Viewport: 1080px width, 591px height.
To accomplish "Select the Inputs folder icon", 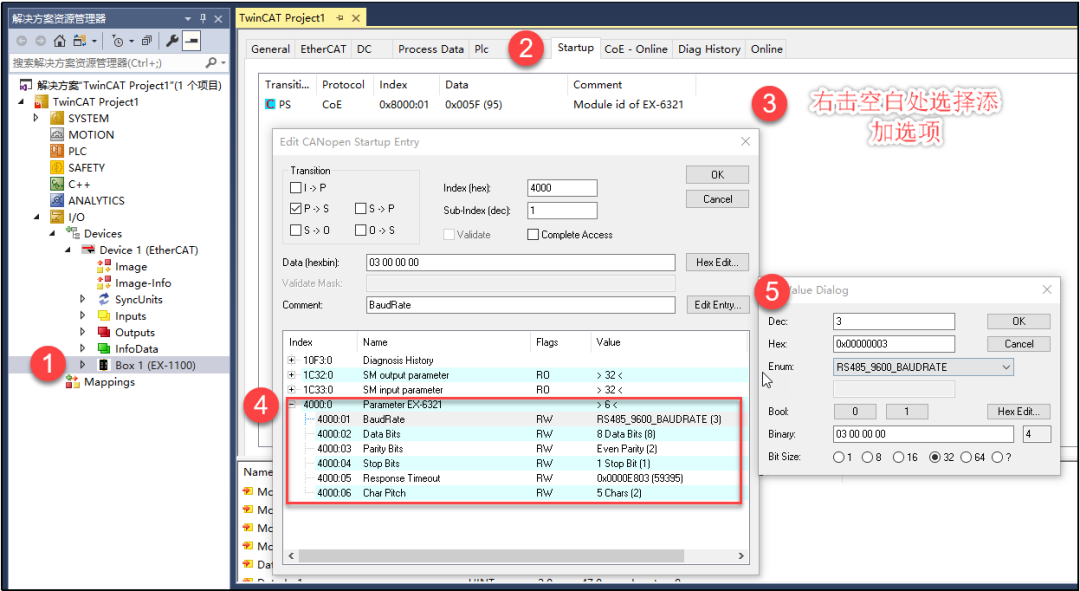I will (104, 316).
